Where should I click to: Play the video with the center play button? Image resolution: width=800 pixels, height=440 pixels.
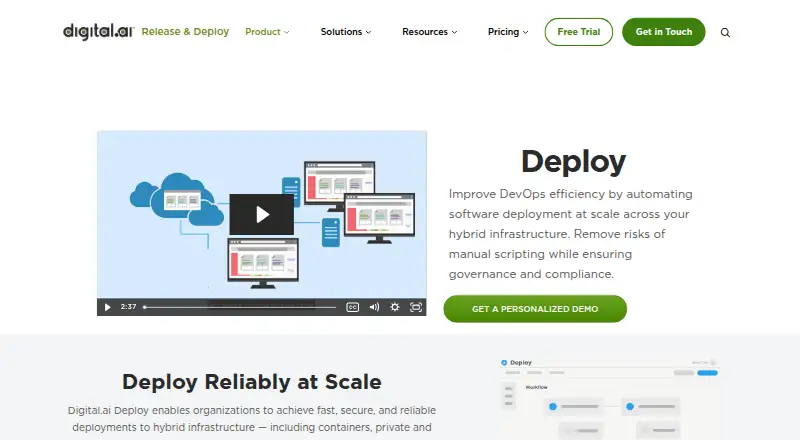click(262, 214)
